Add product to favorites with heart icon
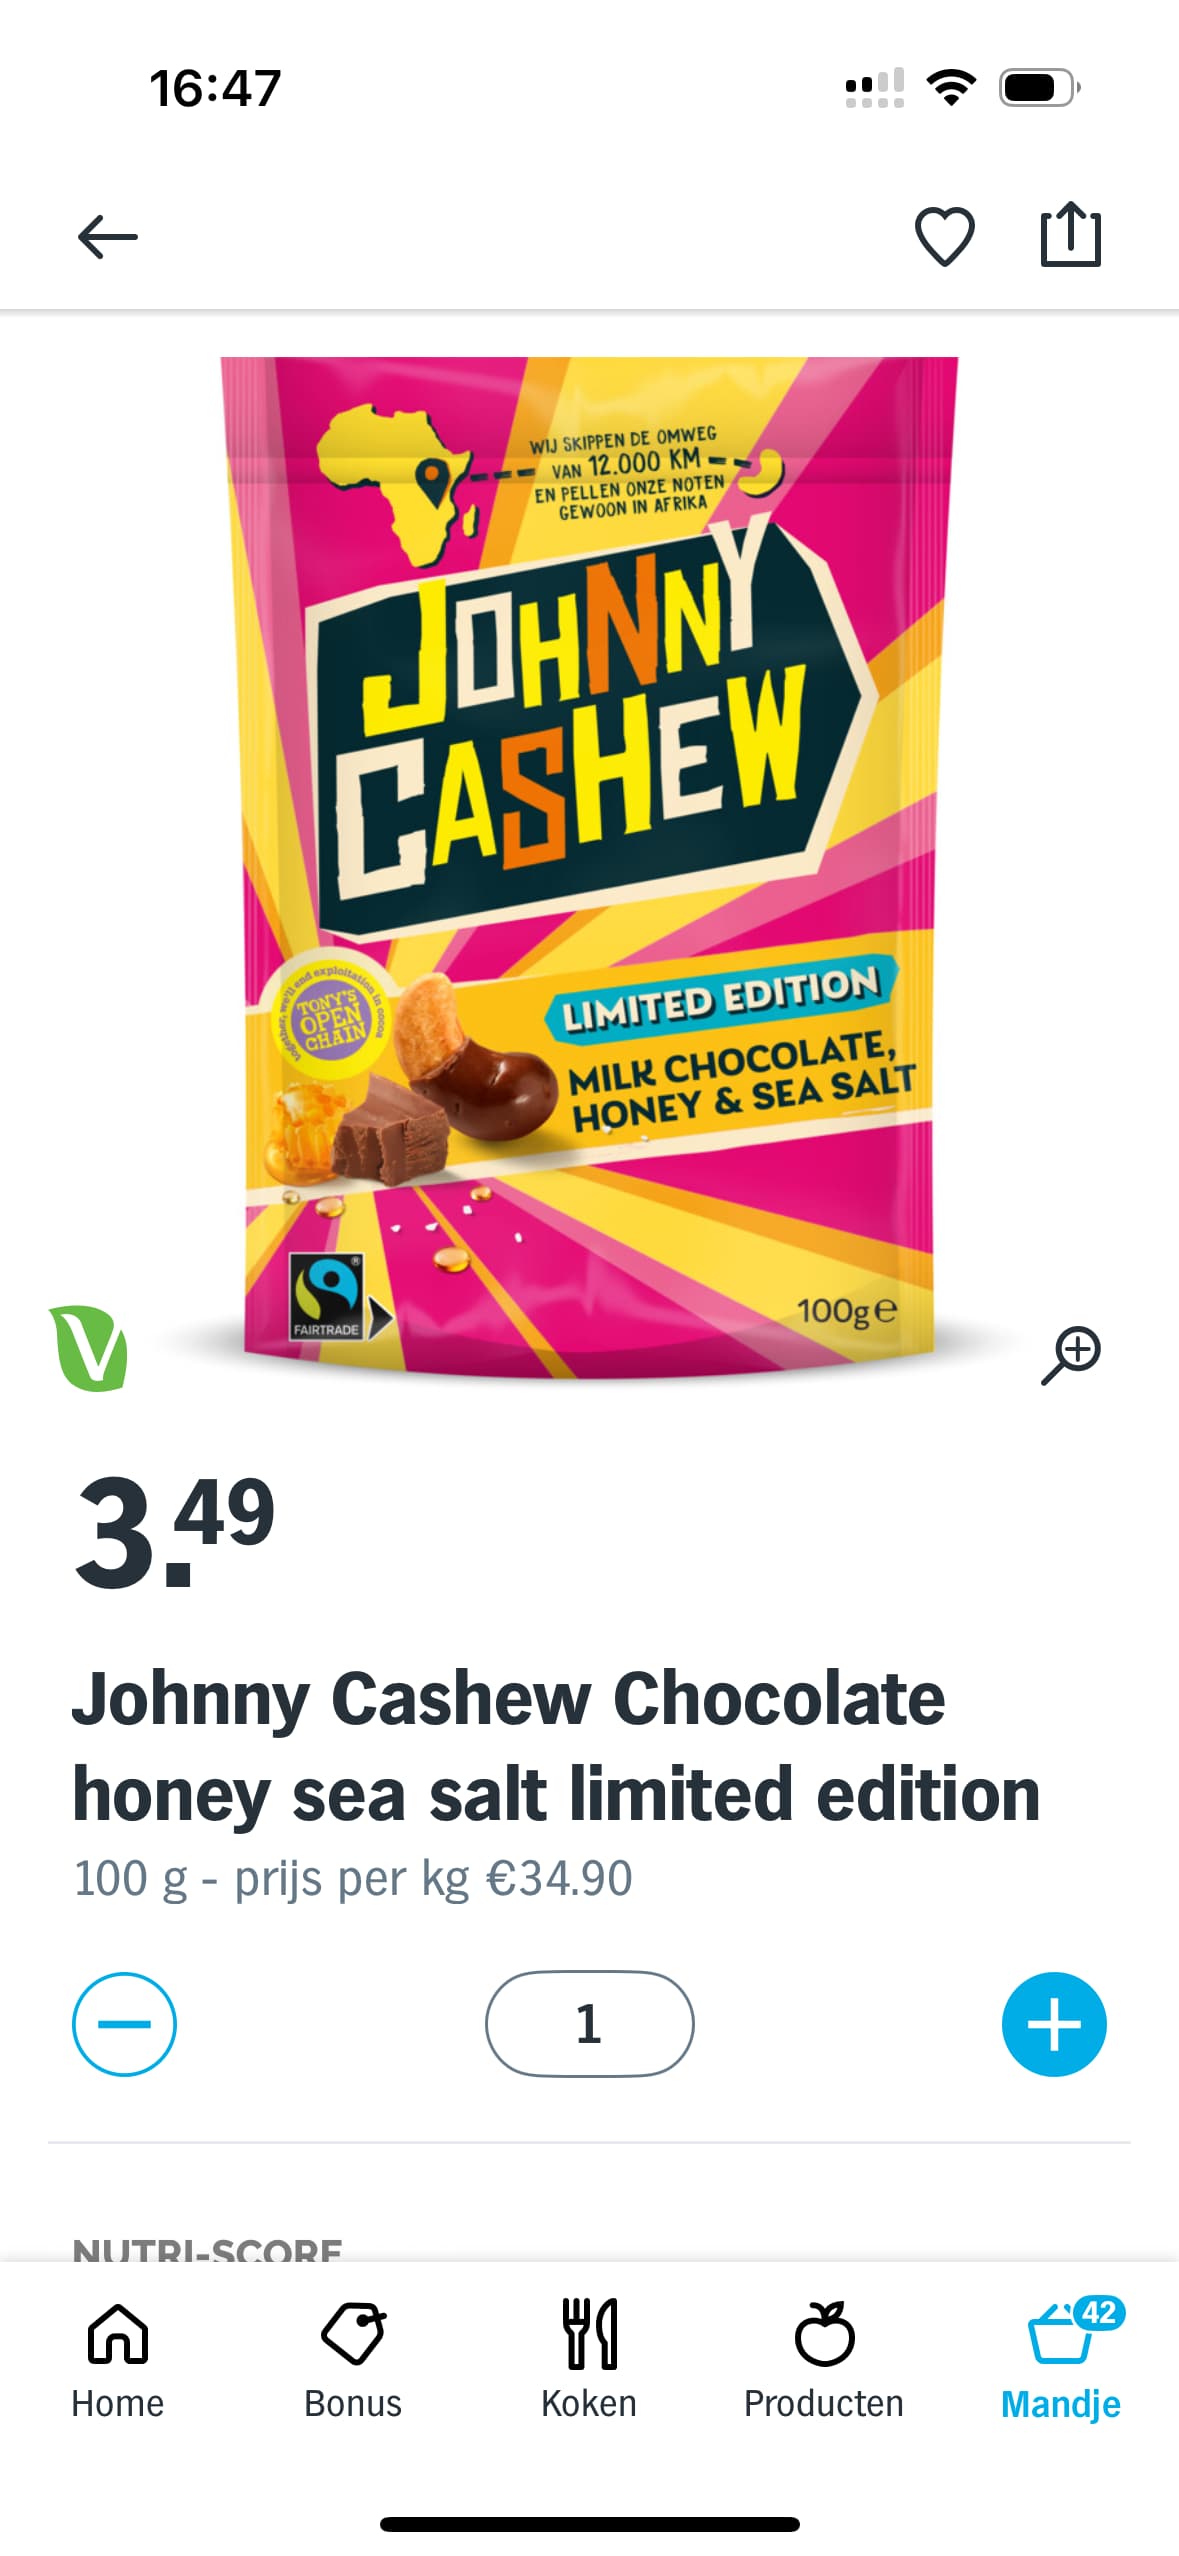Screen dimensions: 1179x2556 tap(944, 237)
